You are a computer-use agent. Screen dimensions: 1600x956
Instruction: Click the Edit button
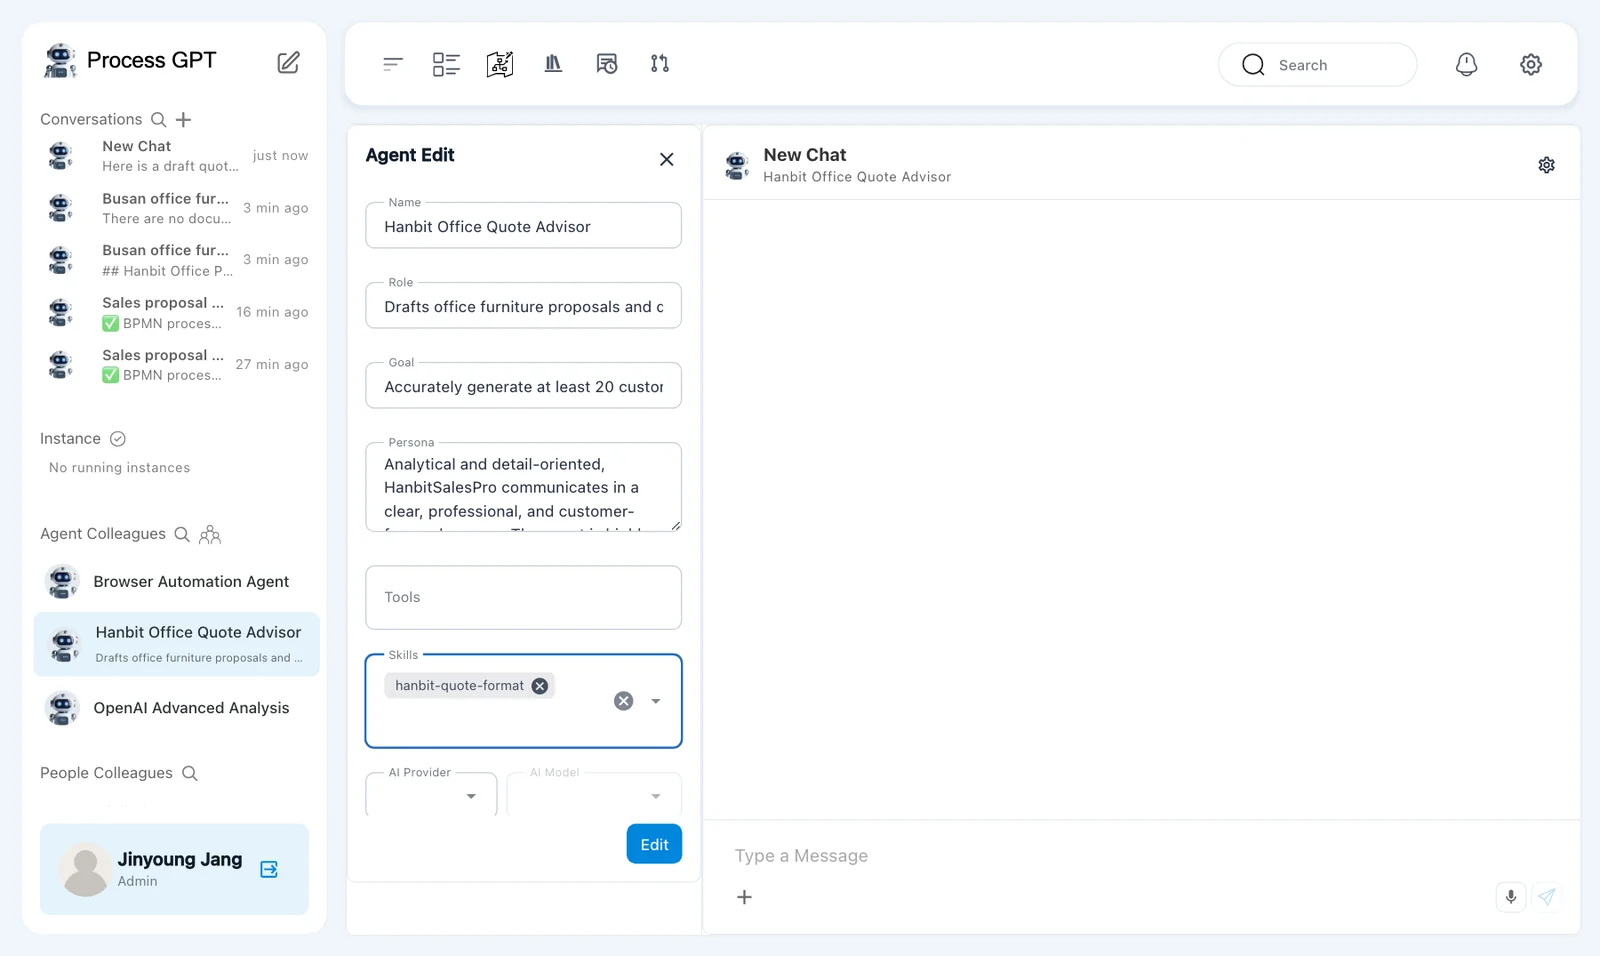(654, 844)
